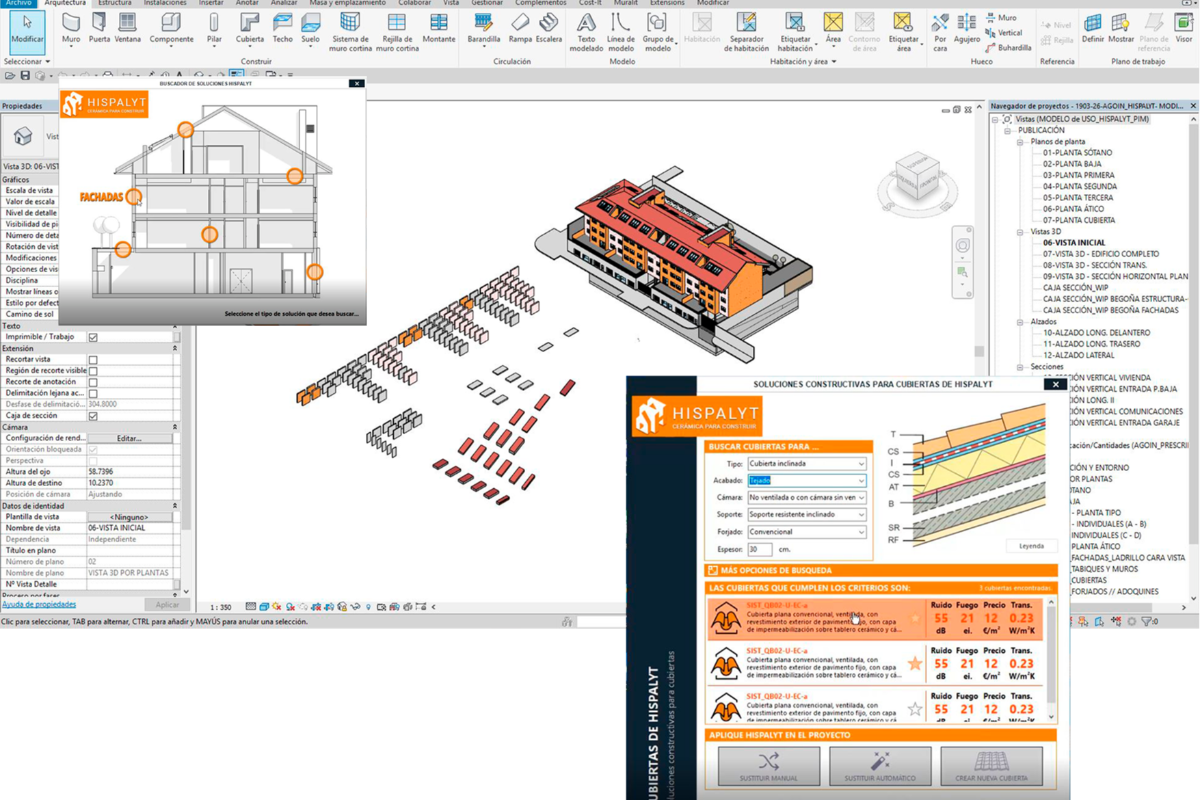1200x800 pixels.
Task: Open the Archivo menu
Action: click(x=19, y=3)
